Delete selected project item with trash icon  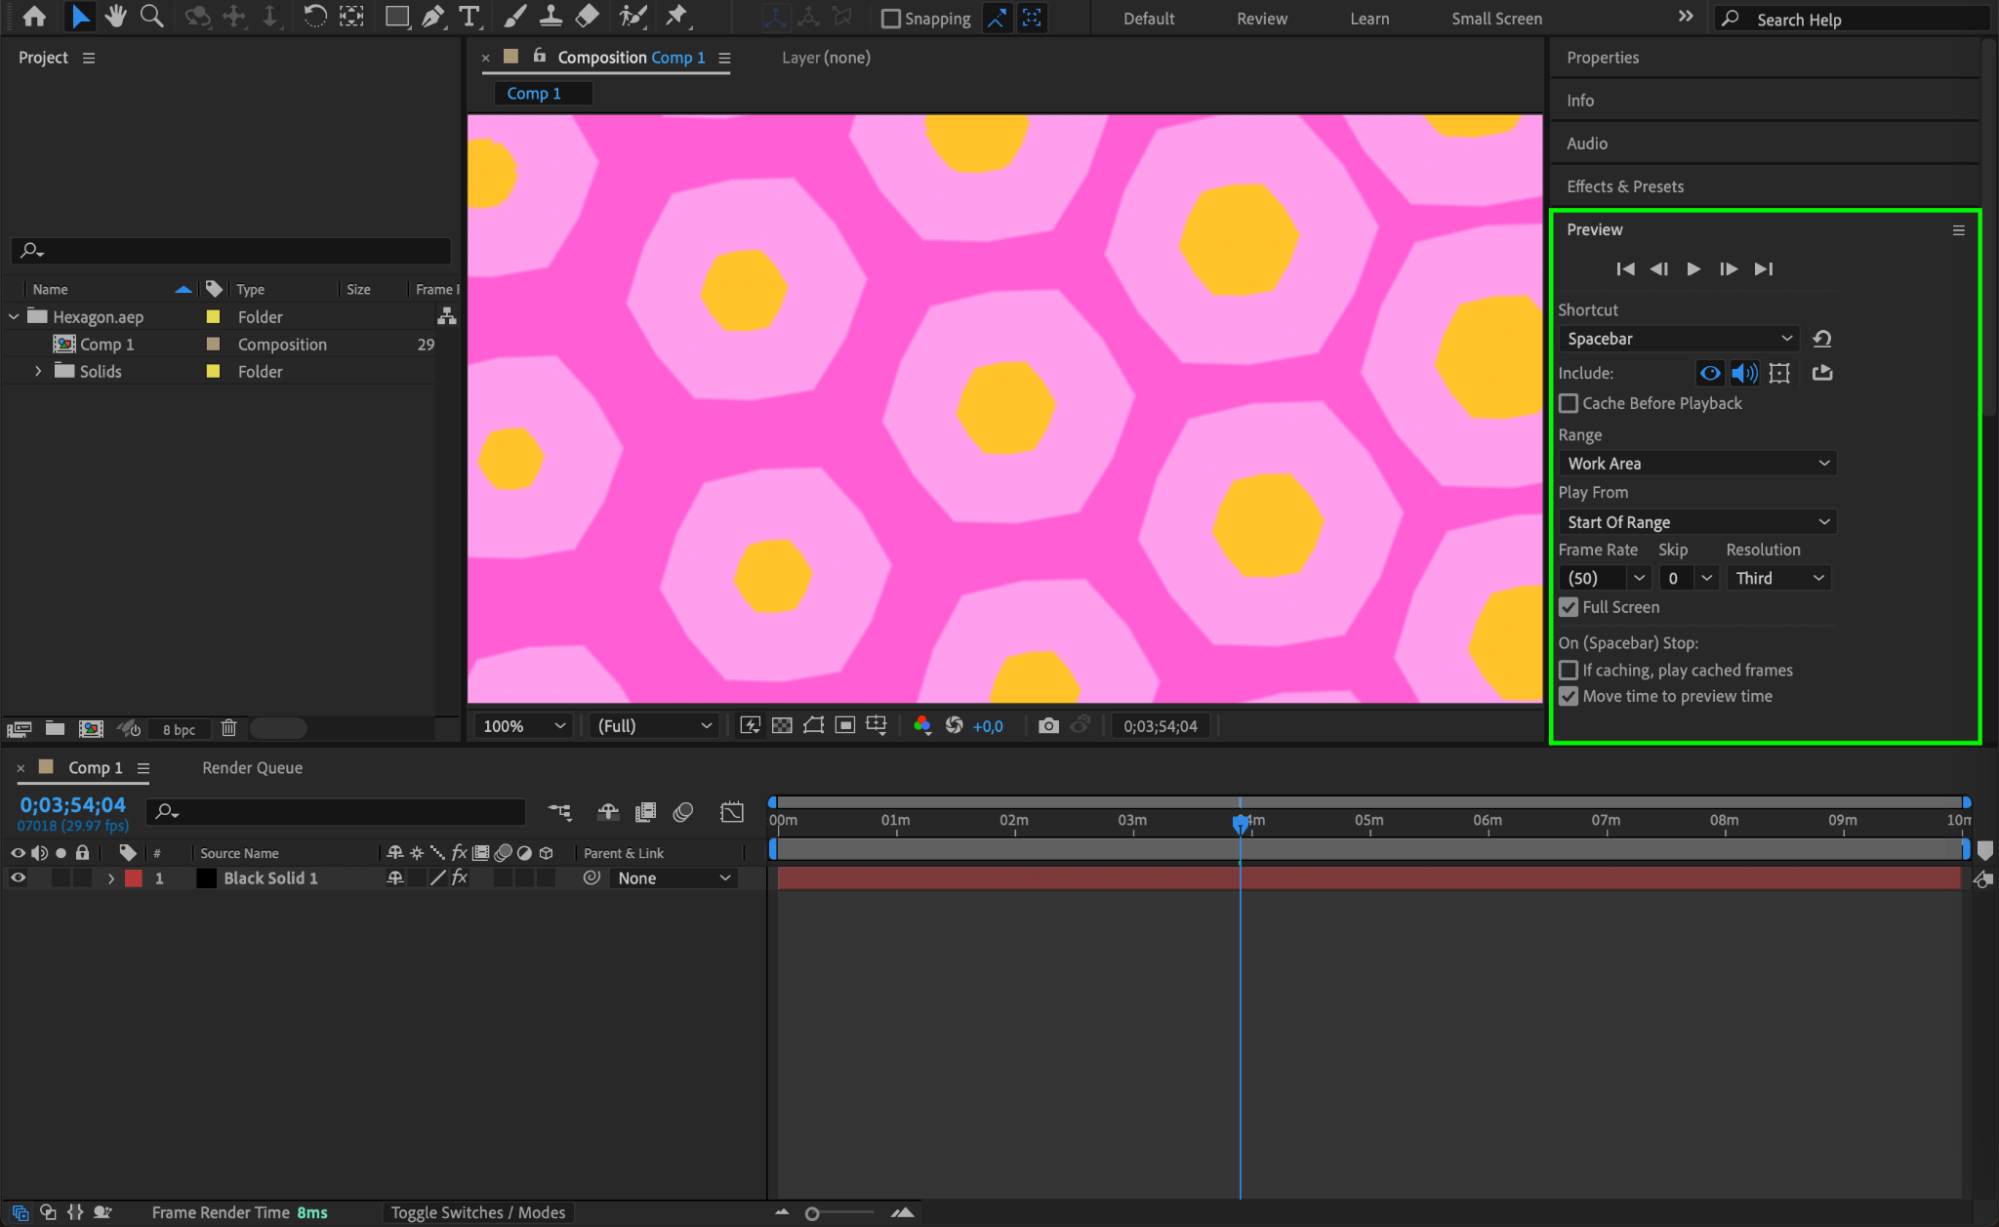(x=229, y=728)
